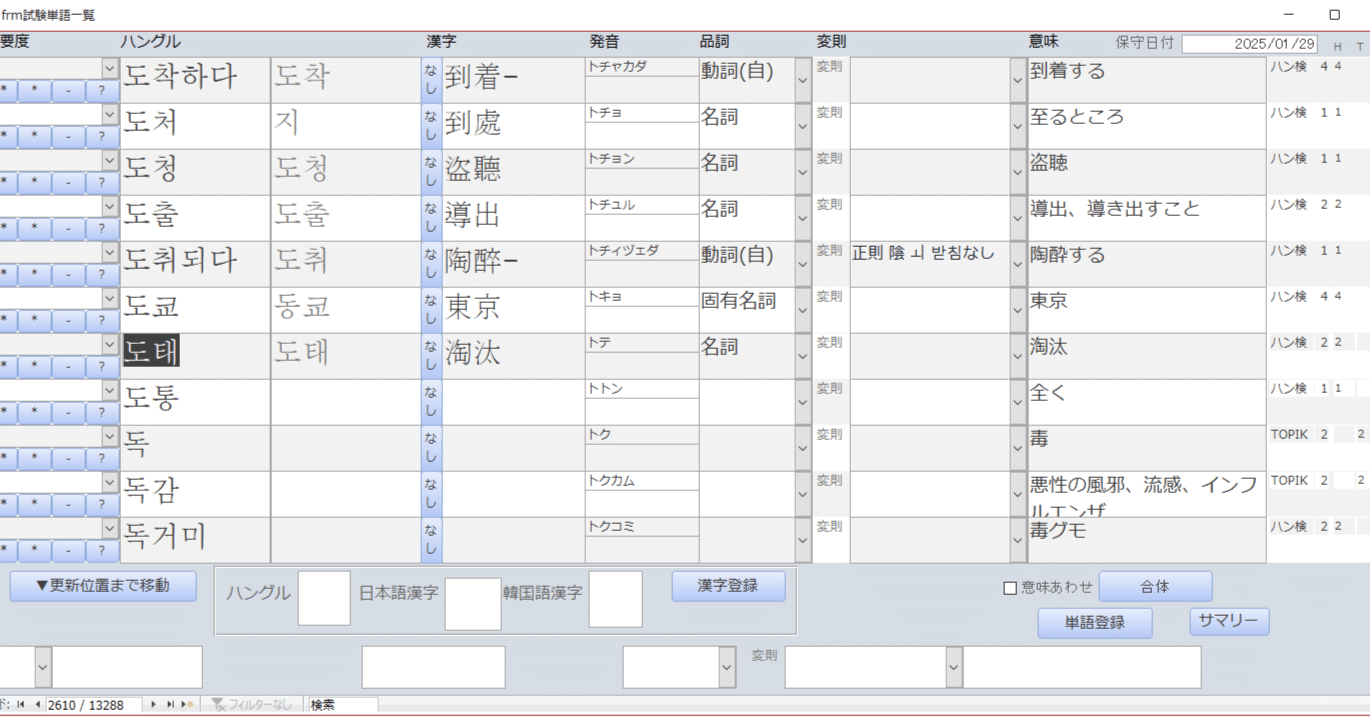This screenshot has width=1370, height=717.
Task: Click the ? button in the 독감 row
Action: coord(102,505)
